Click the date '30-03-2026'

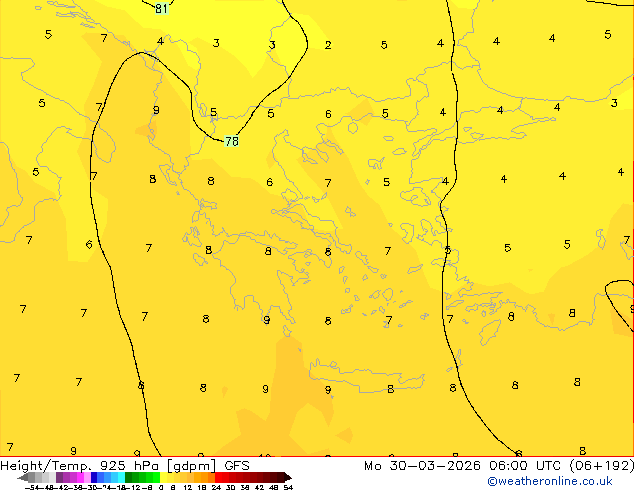tap(435, 466)
